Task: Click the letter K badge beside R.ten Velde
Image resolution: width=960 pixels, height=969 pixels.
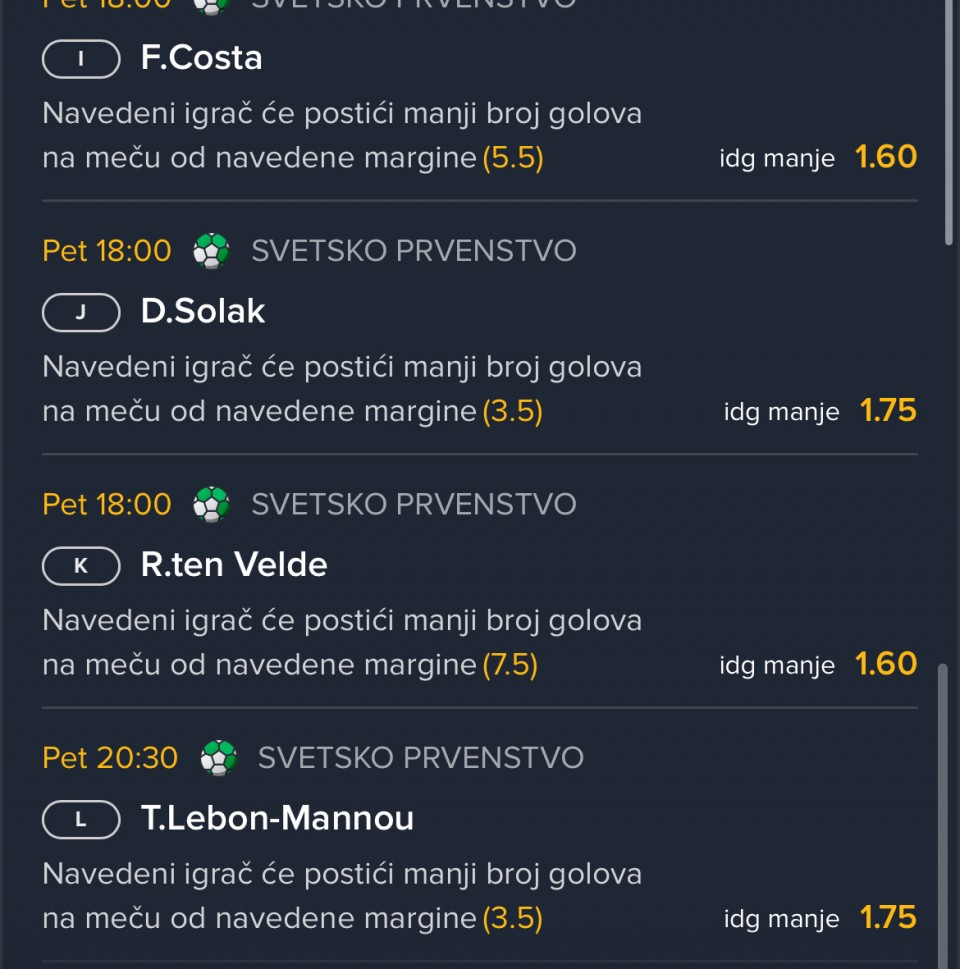Action: click(81, 566)
